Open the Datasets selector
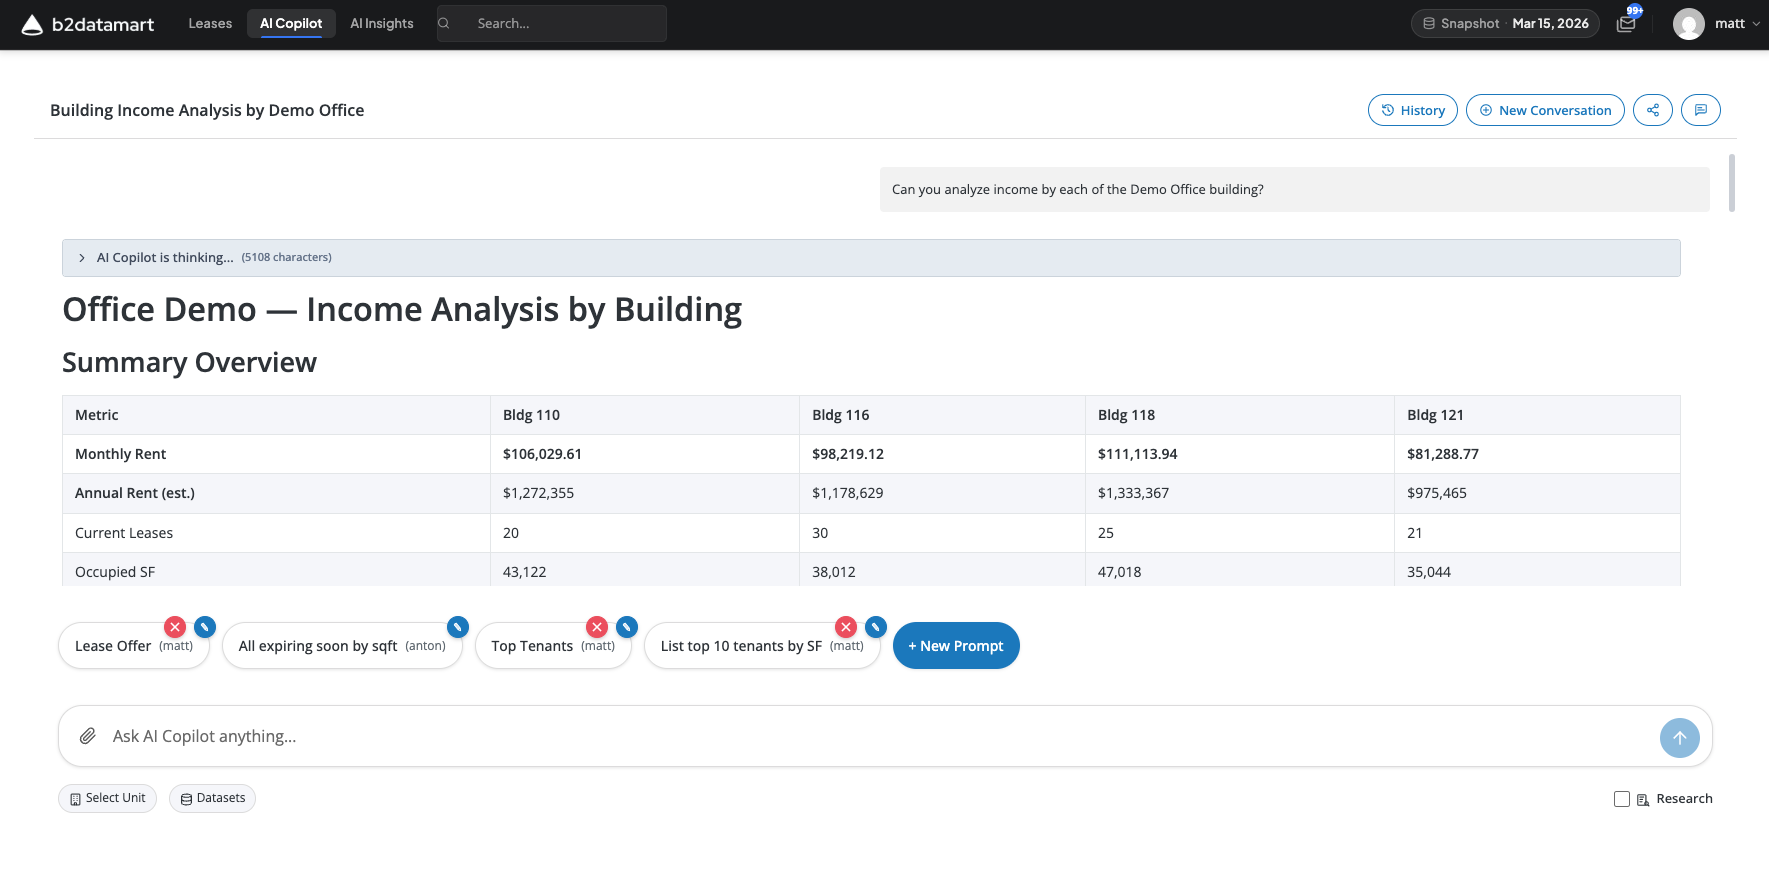The width and height of the screenshot is (1769, 879). click(x=212, y=798)
